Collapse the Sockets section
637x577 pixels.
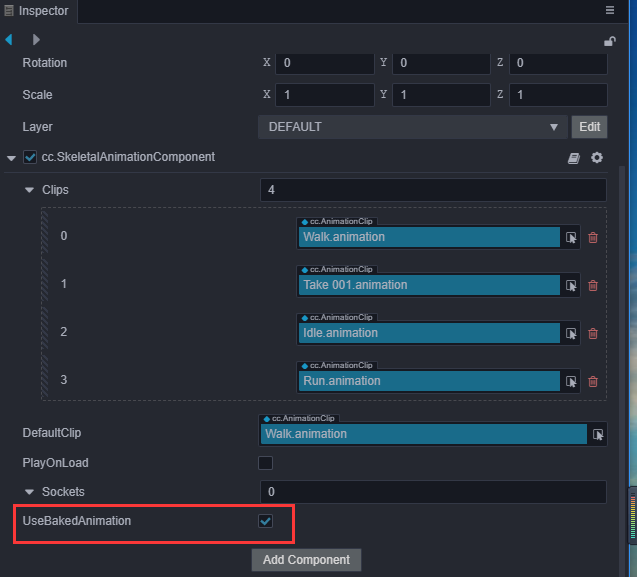(30, 492)
